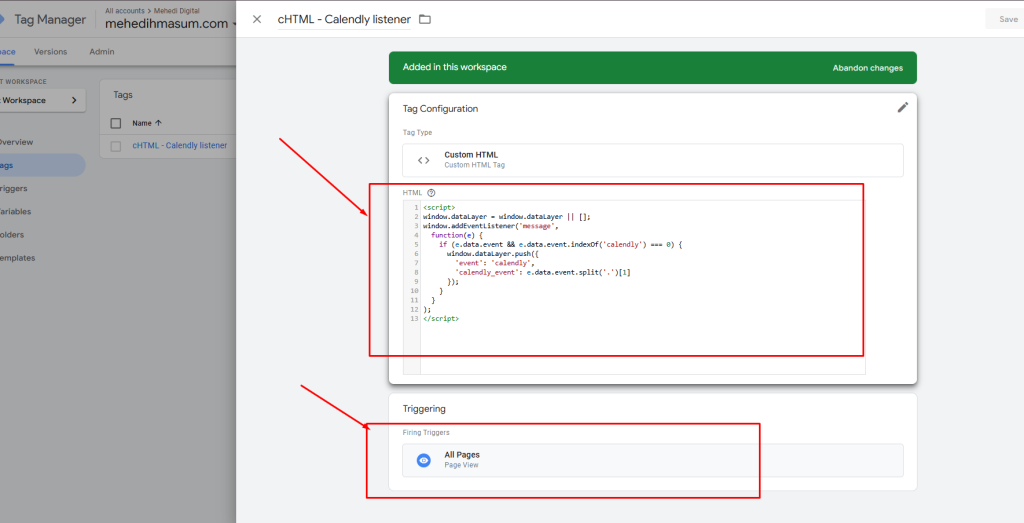This screenshot has height=523, width=1024.
Task: Click the Tag Manager logo text
Action: 50,20
